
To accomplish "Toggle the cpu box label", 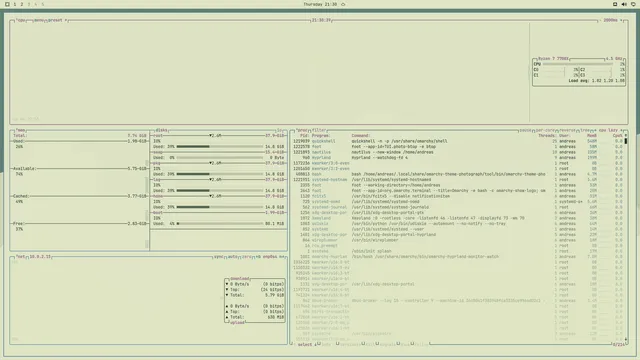I will [21, 20].
